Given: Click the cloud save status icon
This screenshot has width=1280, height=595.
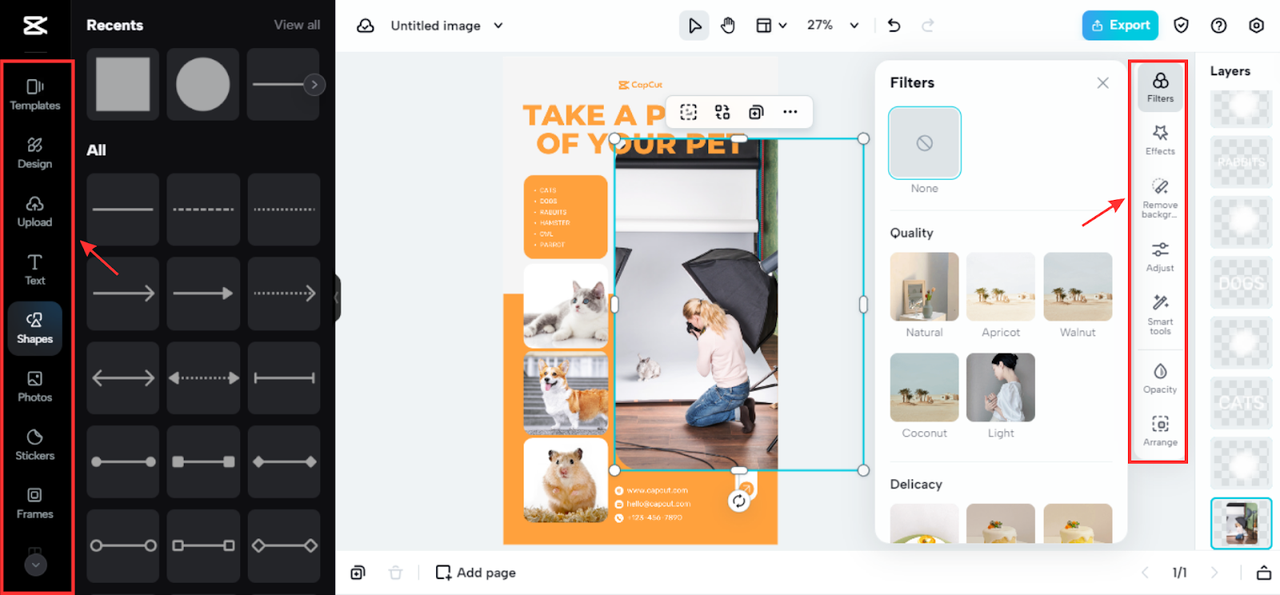Looking at the screenshot, I should (366, 26).
